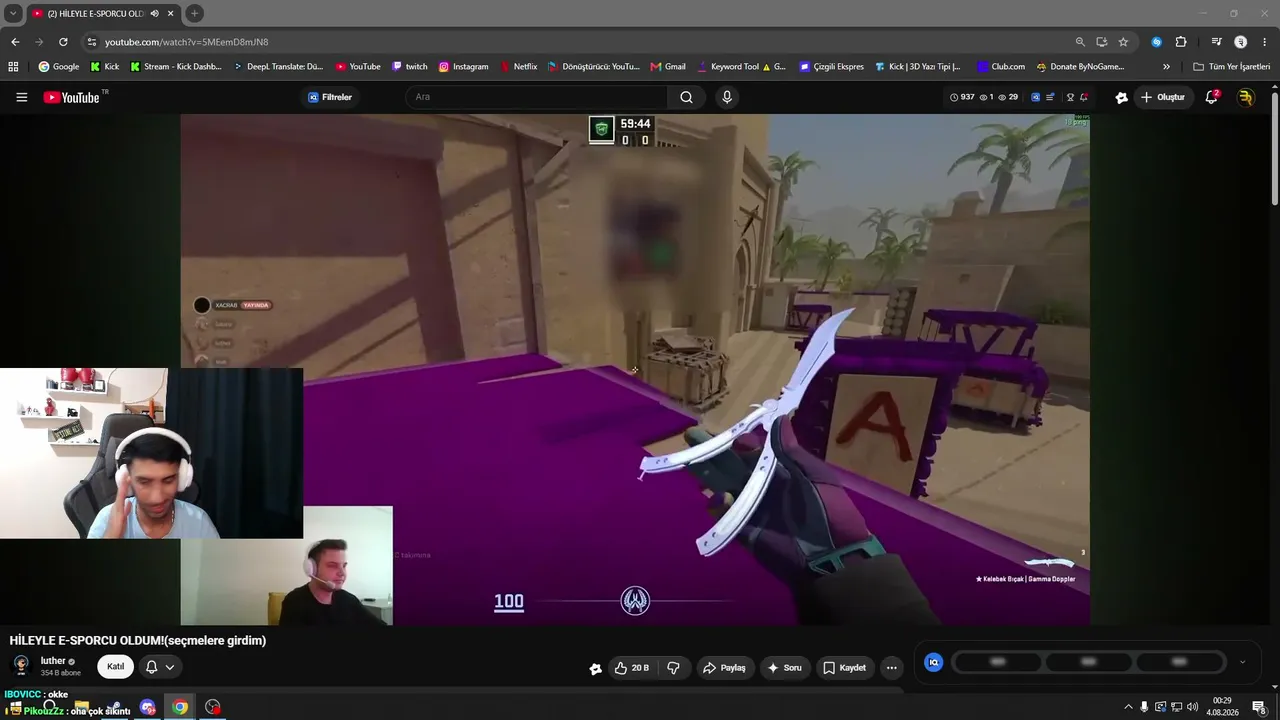Screen dimensions: 1280x720
Task: Start voice search with the microphone icon
Action: tap(727, 97)
